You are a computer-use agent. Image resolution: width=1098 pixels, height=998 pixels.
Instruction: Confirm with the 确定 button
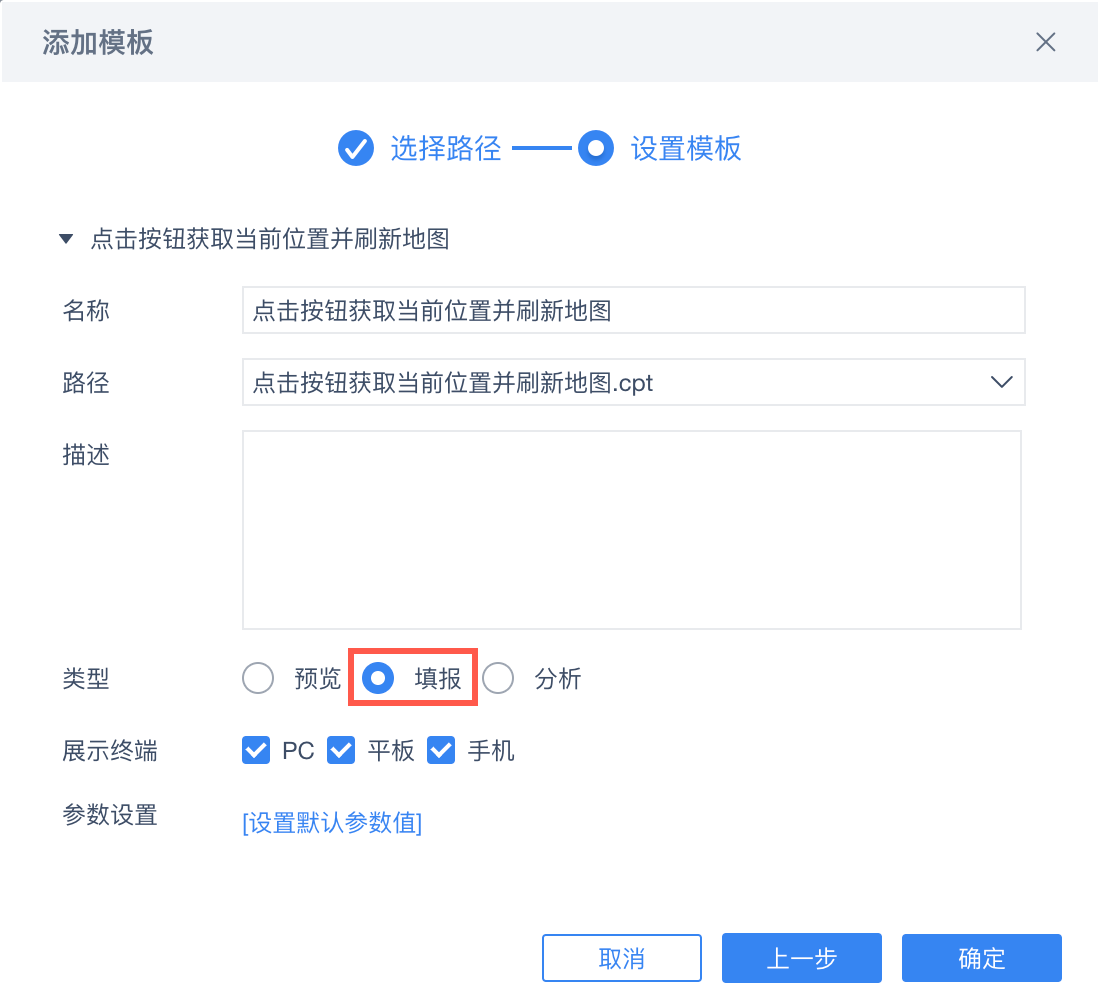coord(981,958)
